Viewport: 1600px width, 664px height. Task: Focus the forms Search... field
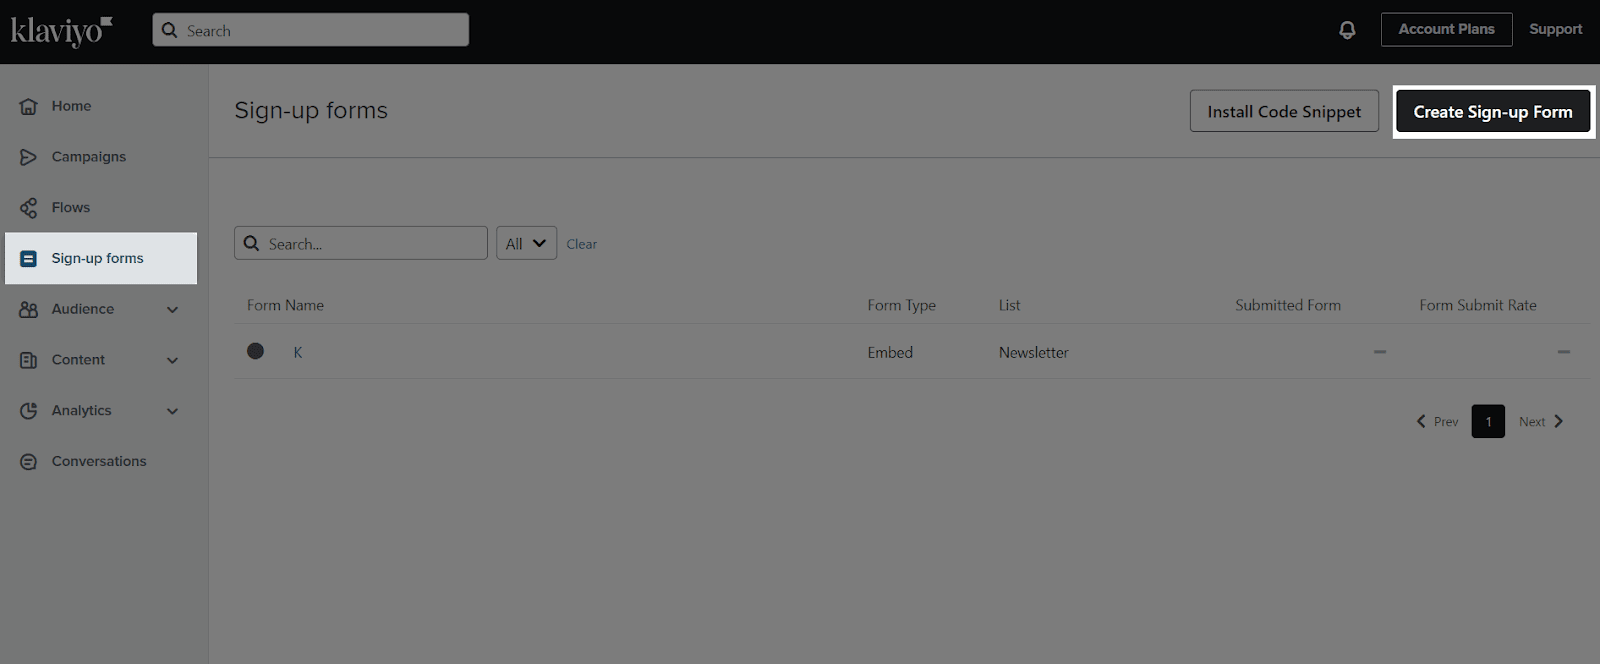click(x=361, y=243)
